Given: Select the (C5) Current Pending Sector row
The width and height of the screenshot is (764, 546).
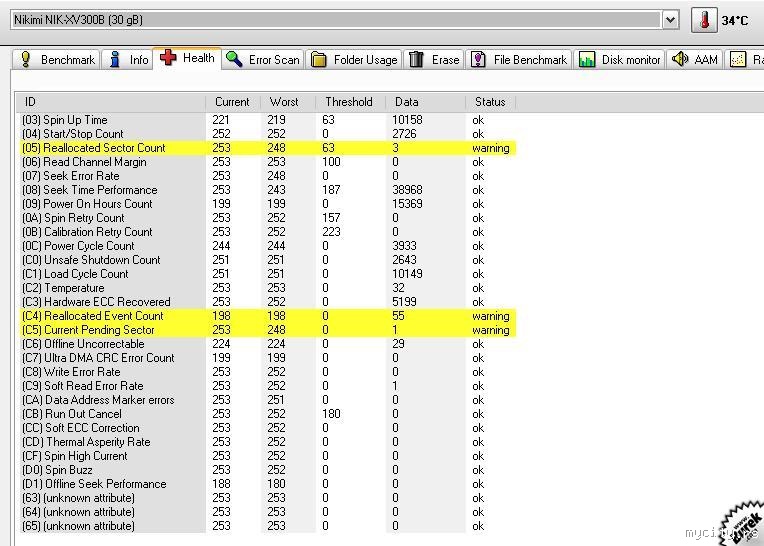Looking at the screenshot, I should click(267, 330).
